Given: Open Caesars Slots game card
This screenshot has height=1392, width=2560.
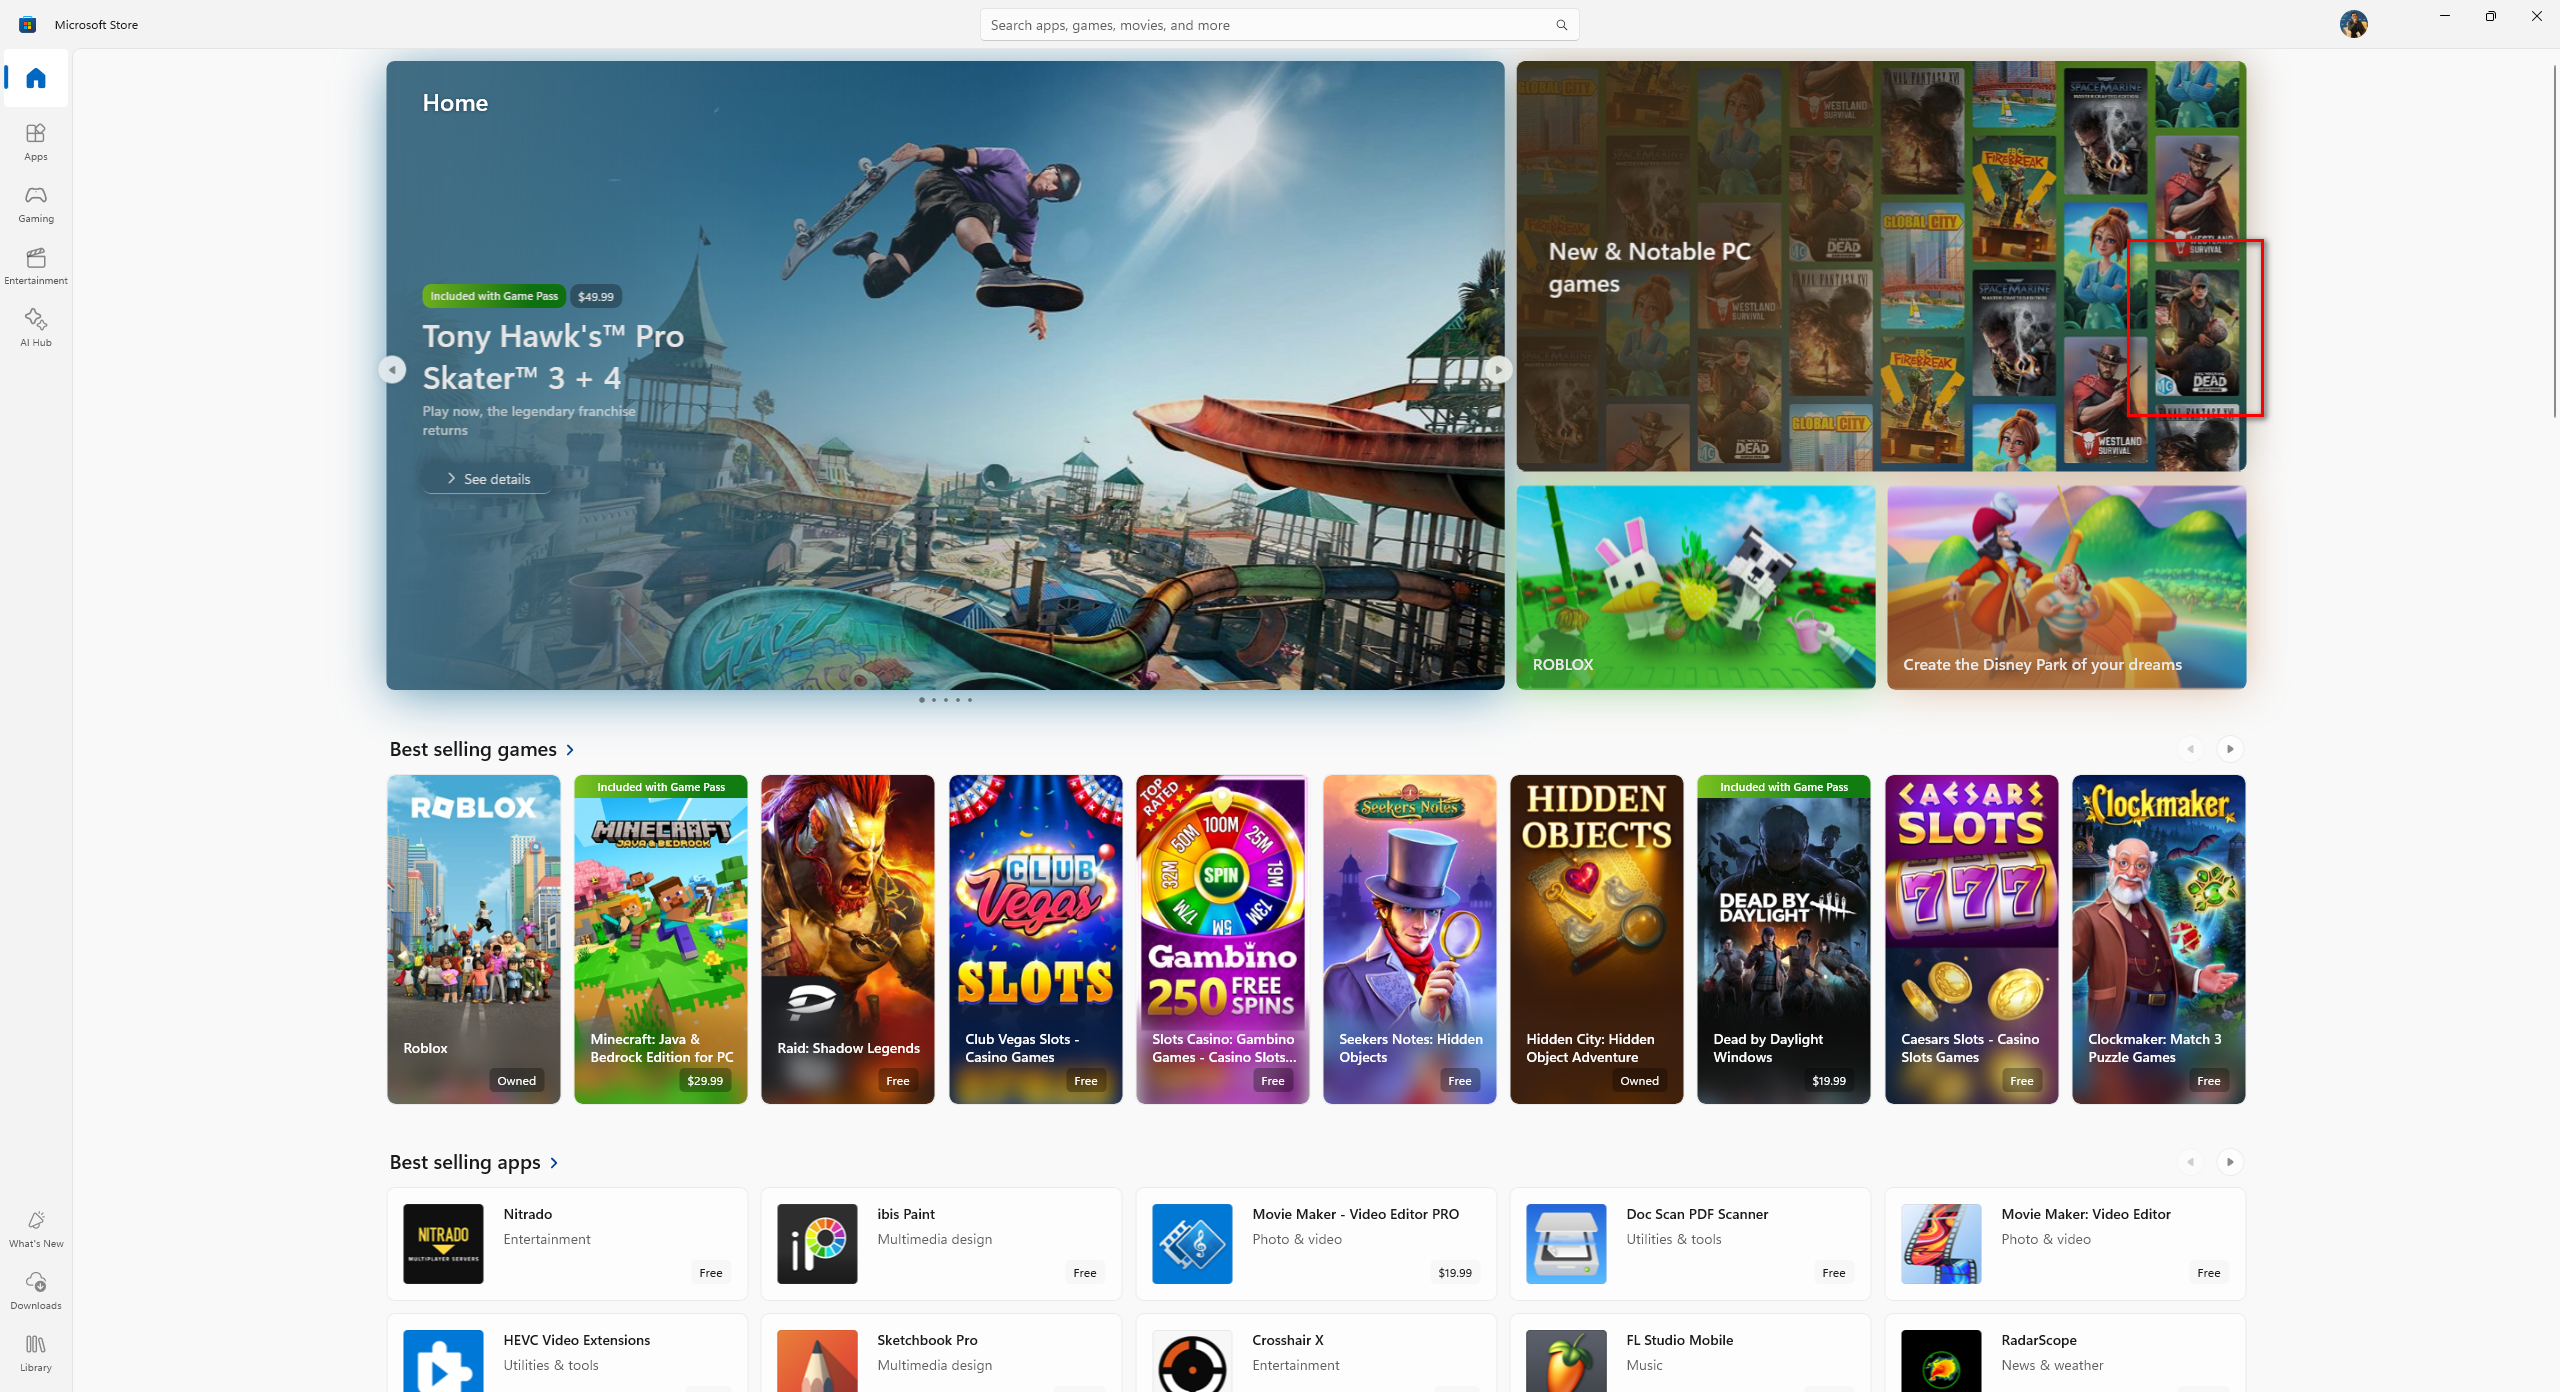Looking at the screenshot, I should click(x=1971, y=939).
